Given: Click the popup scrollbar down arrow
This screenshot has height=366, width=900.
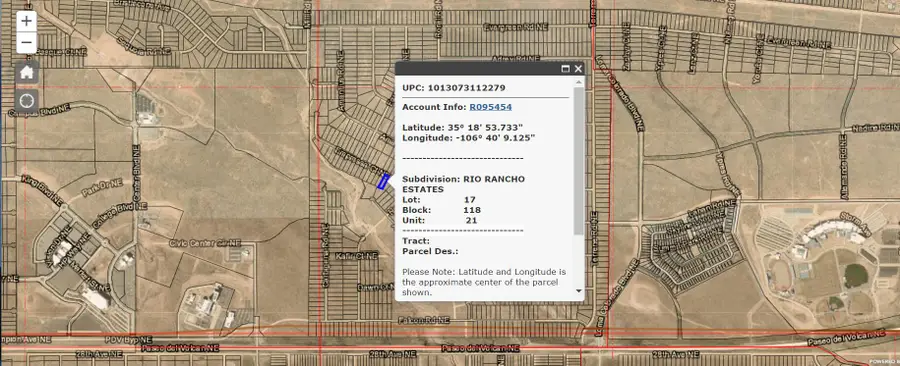Looking at the screenshot, I should pyautogui.click(x=578, y=291).
